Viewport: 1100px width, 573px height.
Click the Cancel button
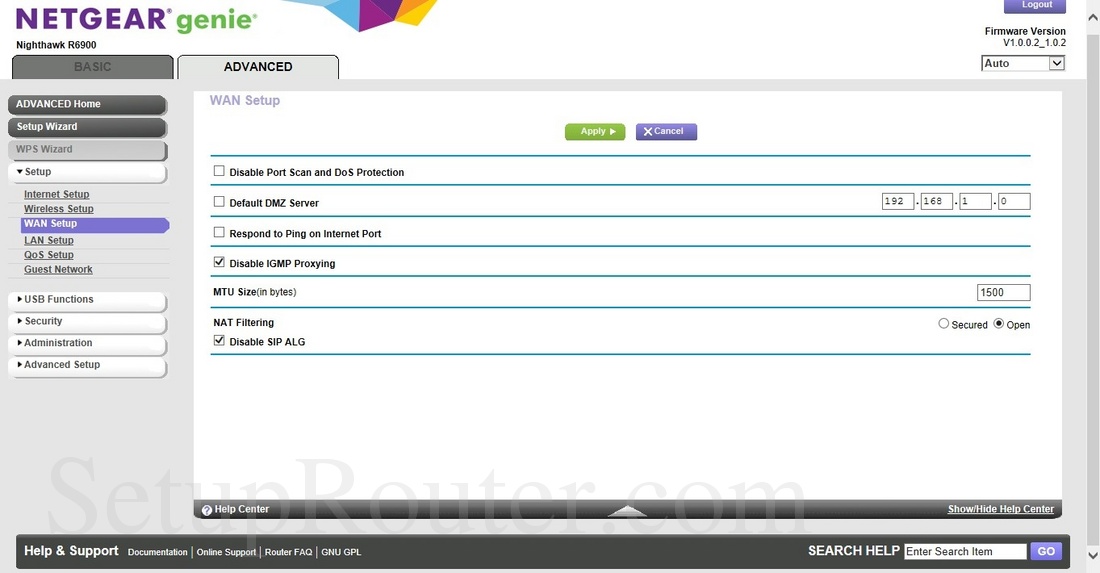tap(666, 132)
